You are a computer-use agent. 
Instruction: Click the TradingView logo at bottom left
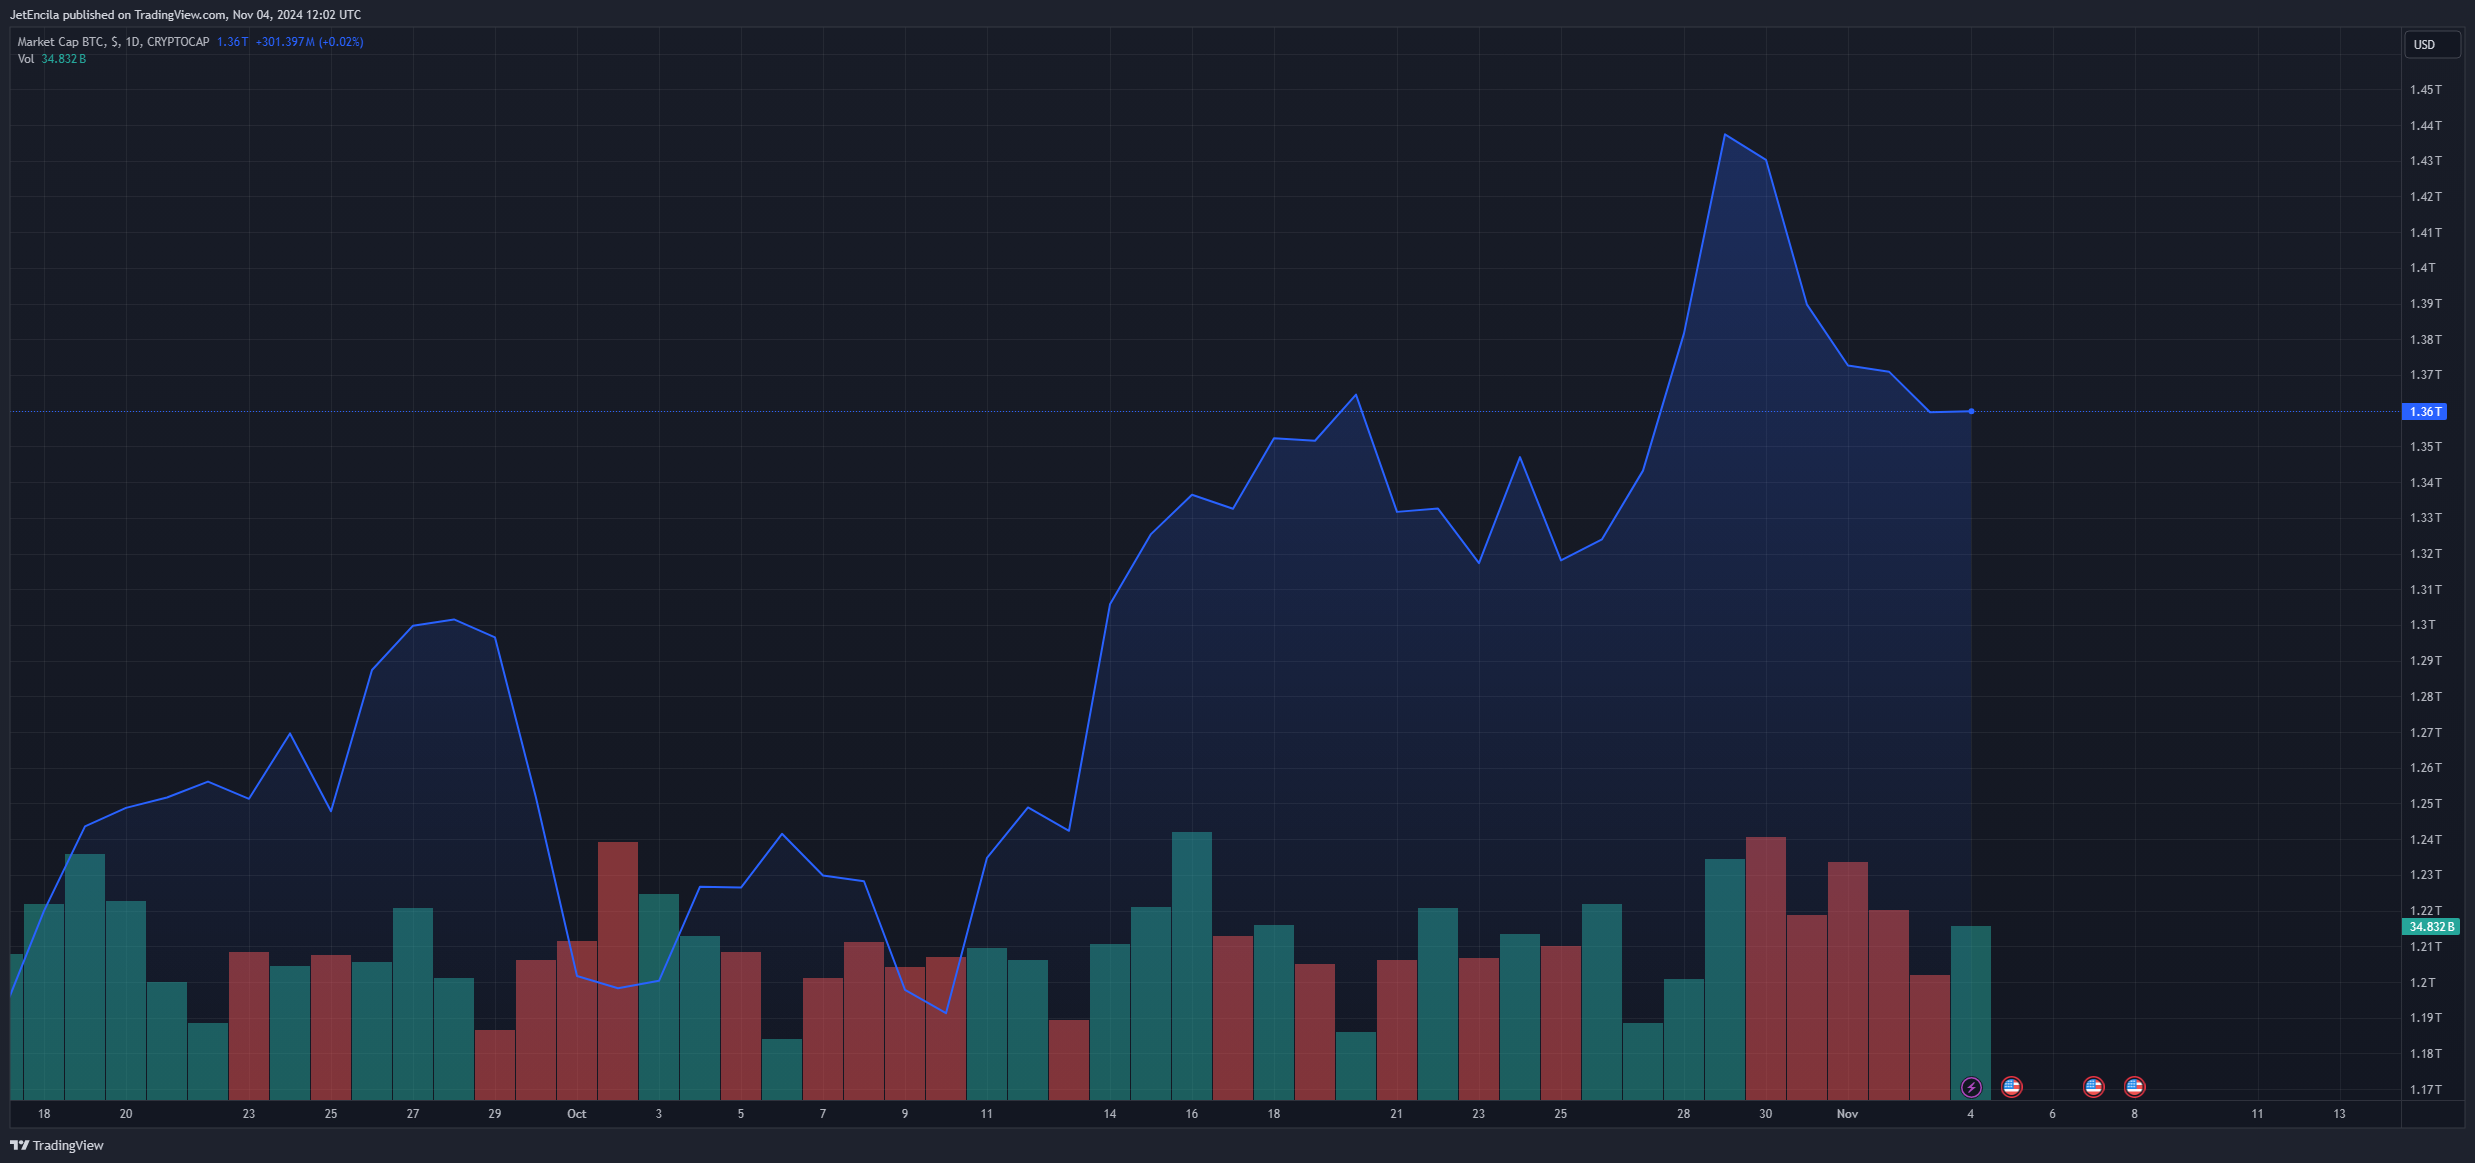pyautogui.click(x=57, y=1145)
